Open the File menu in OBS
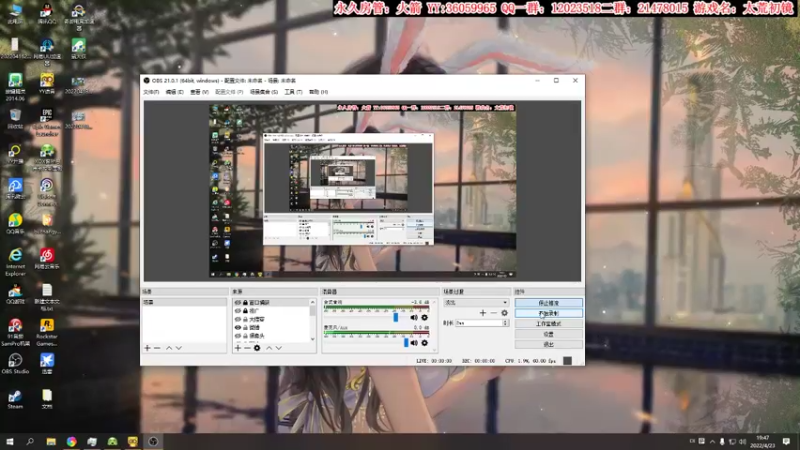This screenshot has height=450, width=800. pos(151,92)
